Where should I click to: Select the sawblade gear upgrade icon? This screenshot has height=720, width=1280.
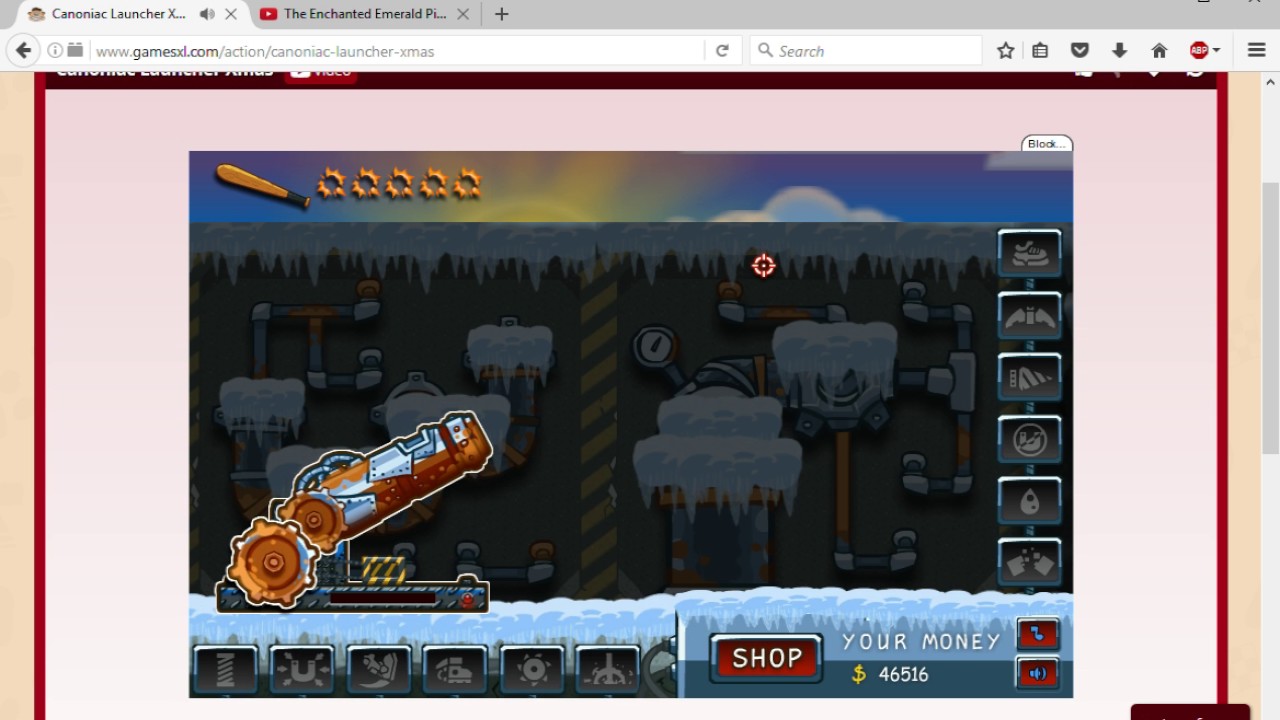click(532, 670)
